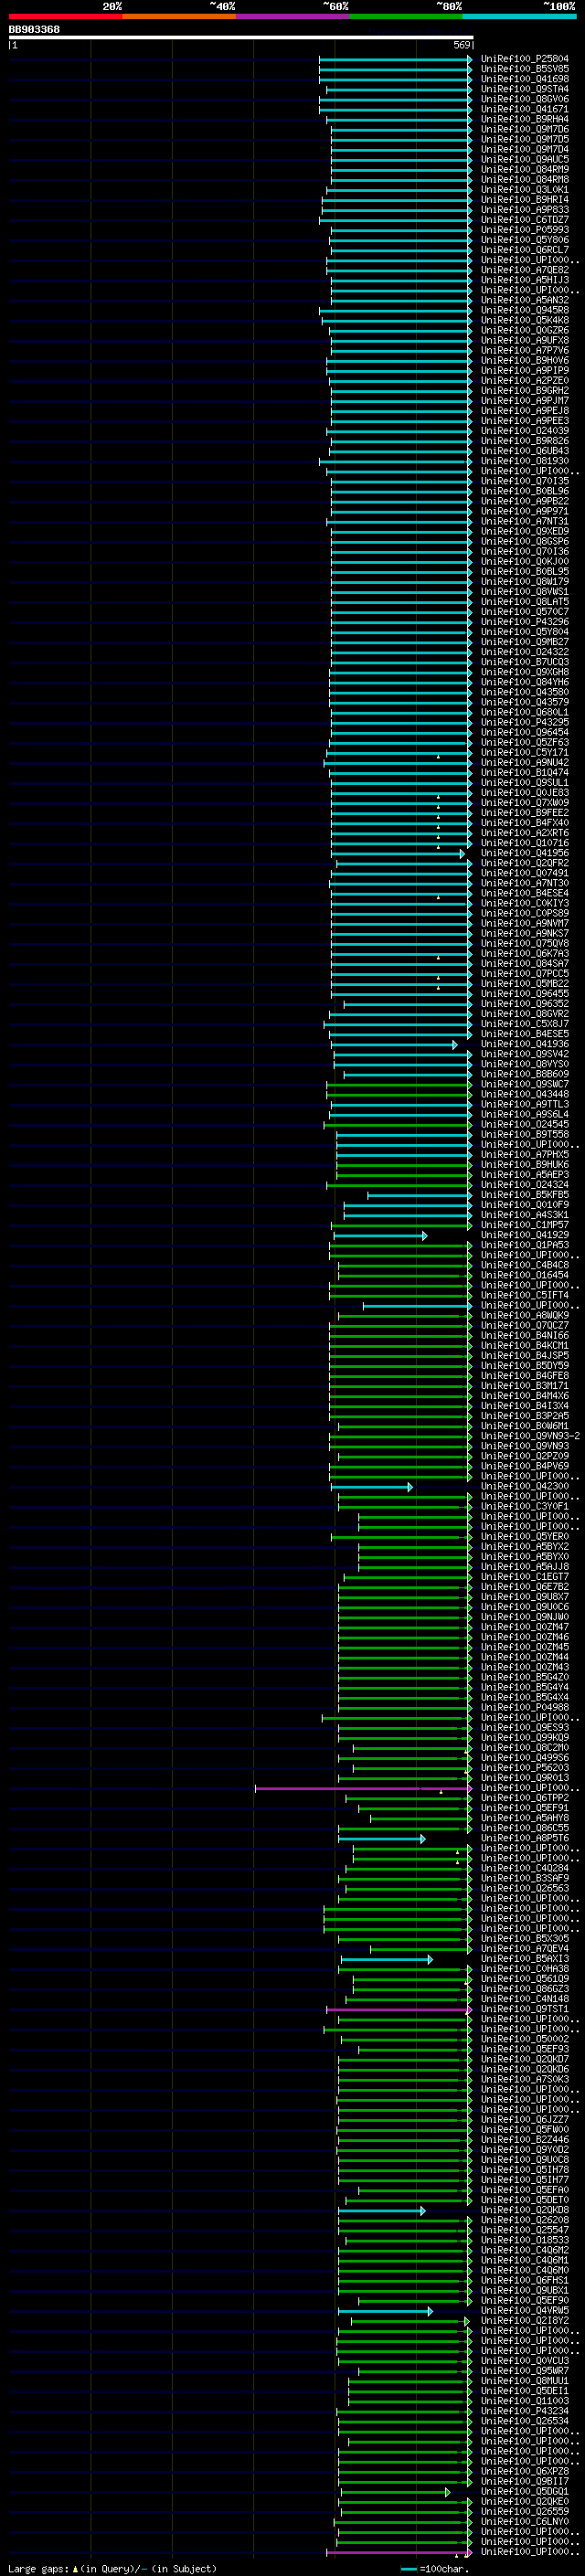Select hit name UniRef100_Q41956

(525, 853)
